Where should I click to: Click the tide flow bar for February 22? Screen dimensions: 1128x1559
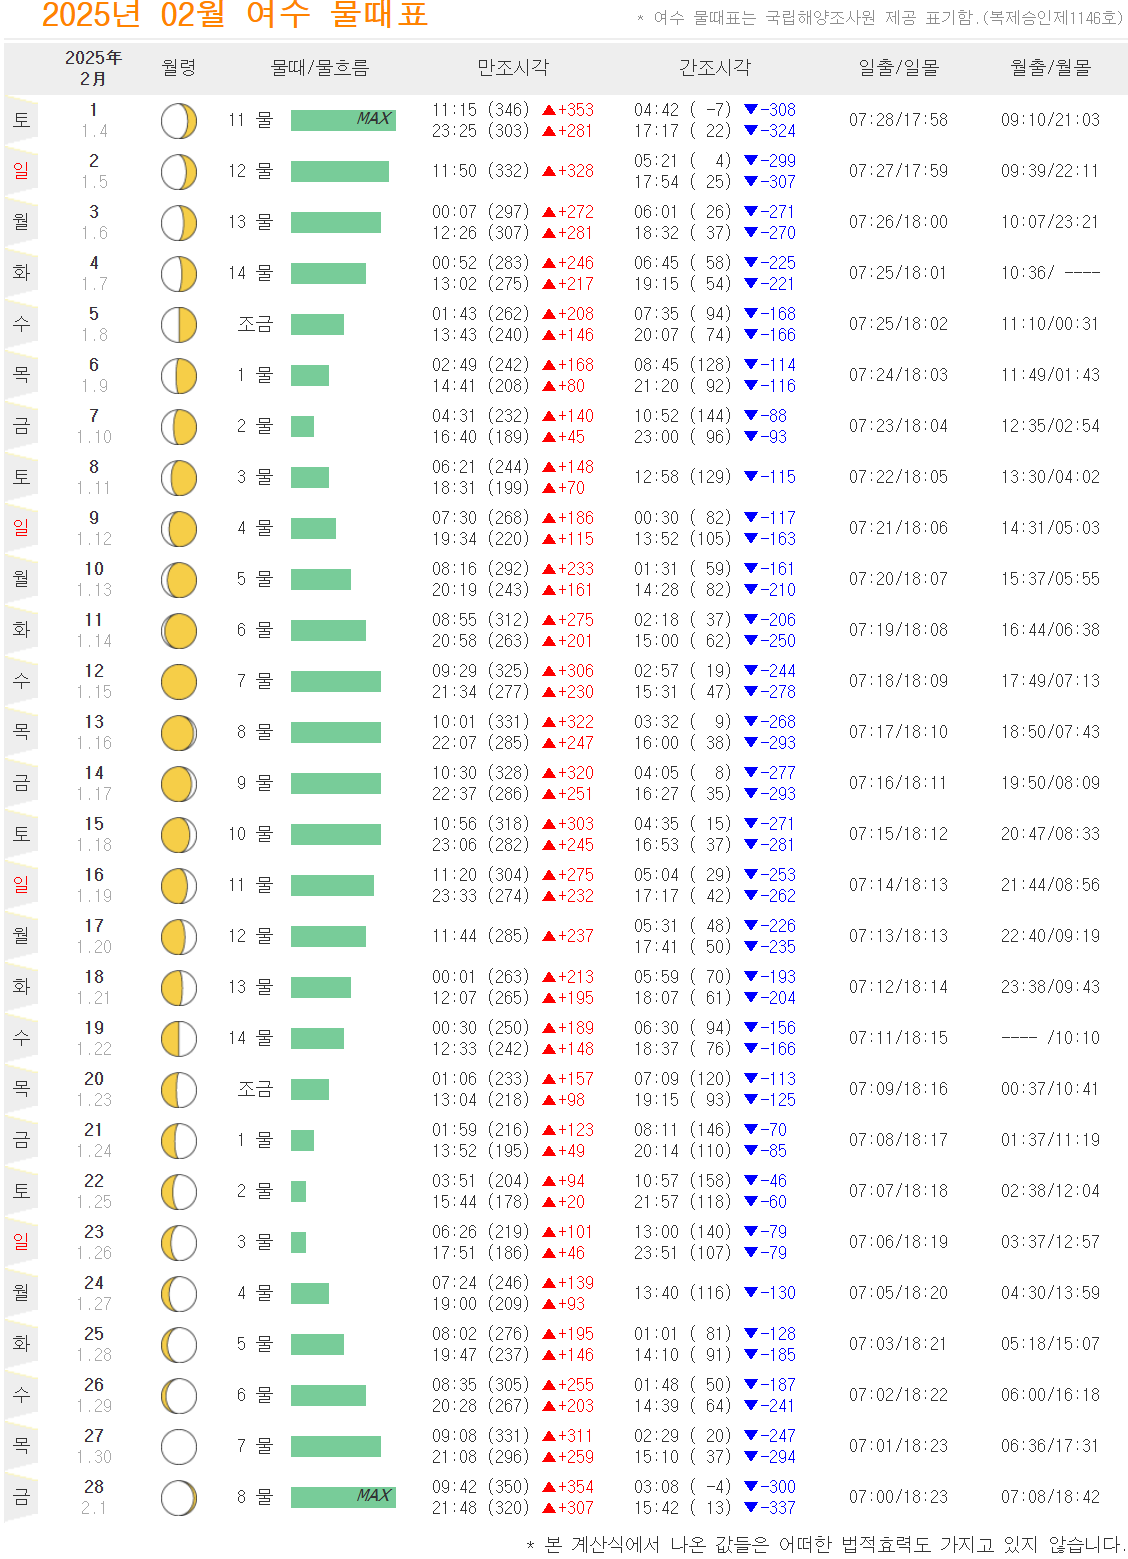(x=298, y=1191)
